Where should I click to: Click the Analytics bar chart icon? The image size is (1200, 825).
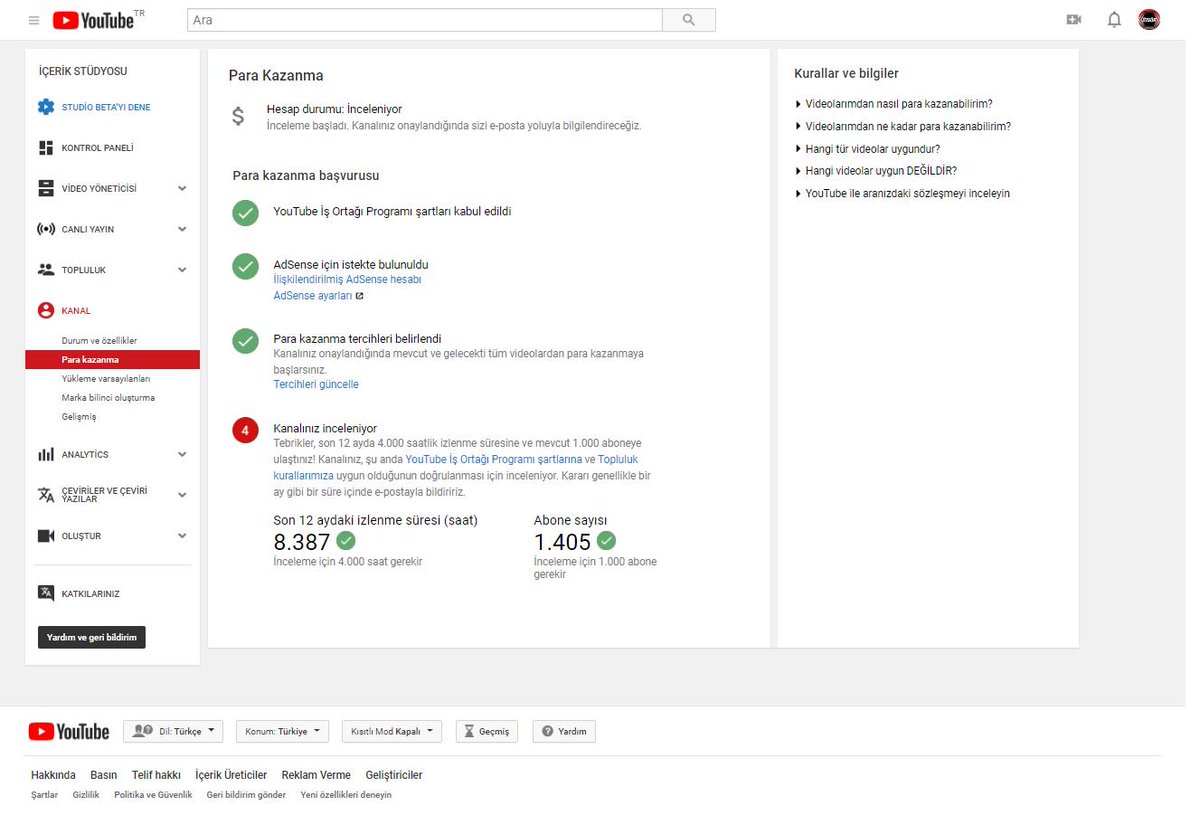(x=46, y=454)
